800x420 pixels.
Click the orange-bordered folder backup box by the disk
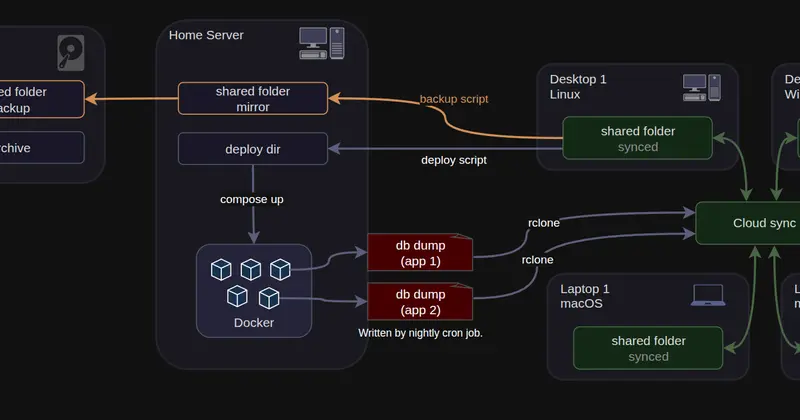point(42,99)
